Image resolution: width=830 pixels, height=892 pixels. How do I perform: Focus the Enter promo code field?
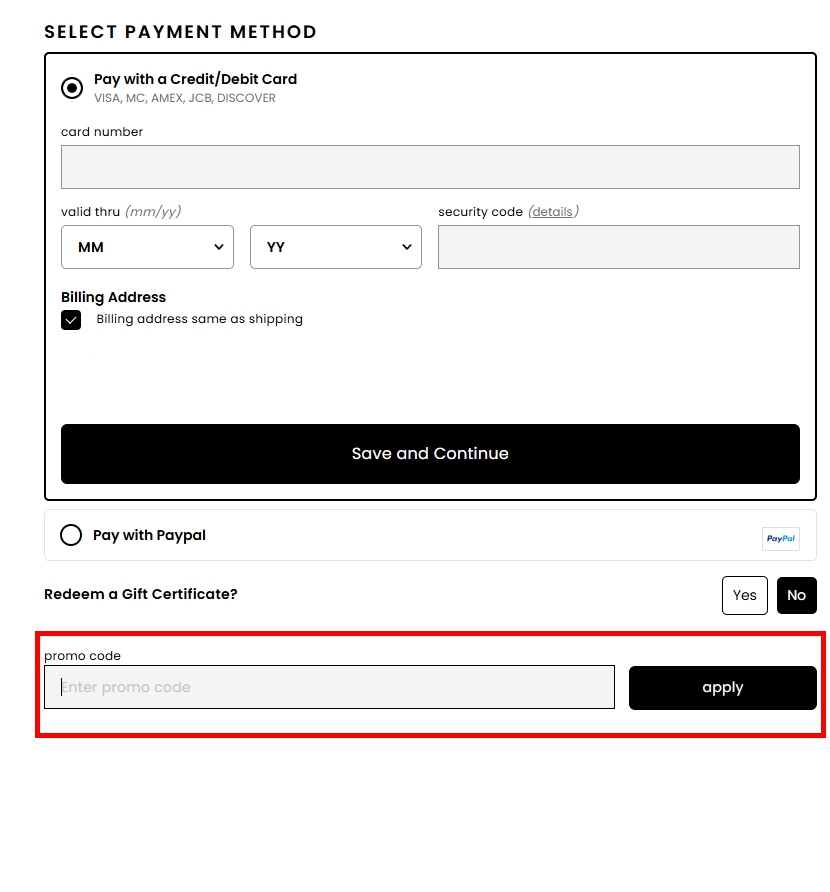[x=329, y=687]
